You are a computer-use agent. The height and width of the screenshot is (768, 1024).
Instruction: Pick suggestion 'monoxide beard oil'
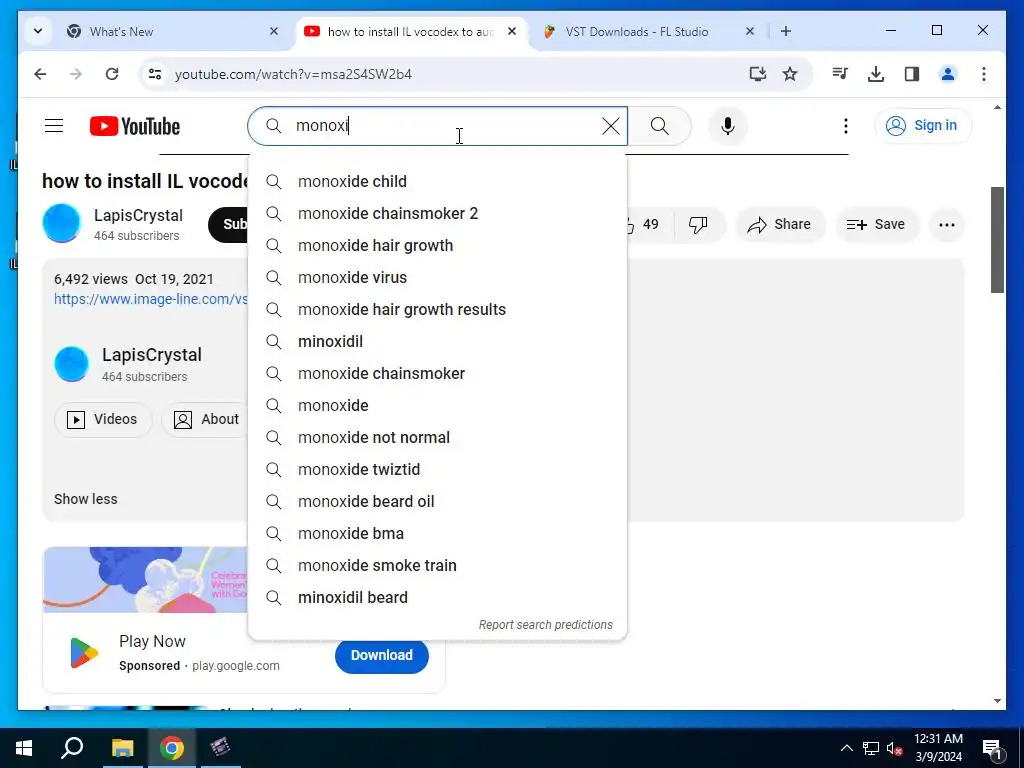pyautogui.click(x=438, y=502)
